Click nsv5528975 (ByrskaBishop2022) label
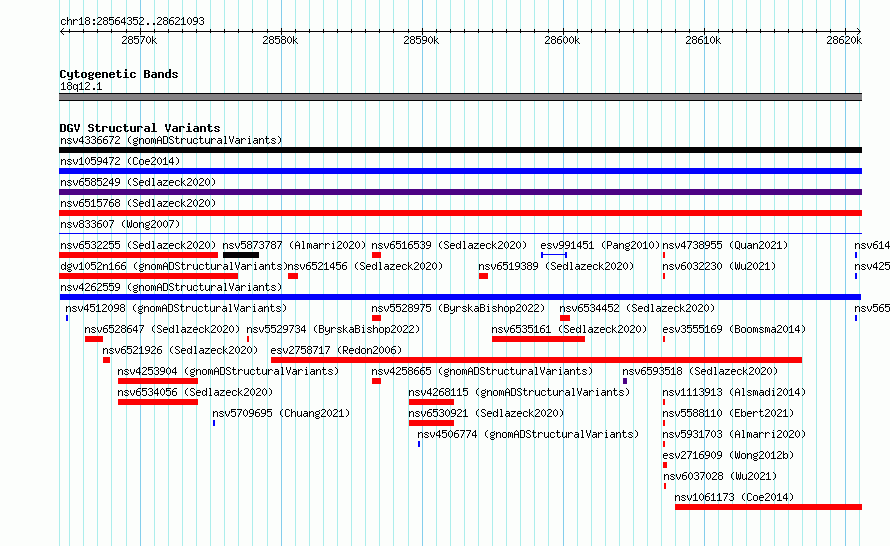The image size is (890, 546). pyautogui.click(x=458, y=308)
